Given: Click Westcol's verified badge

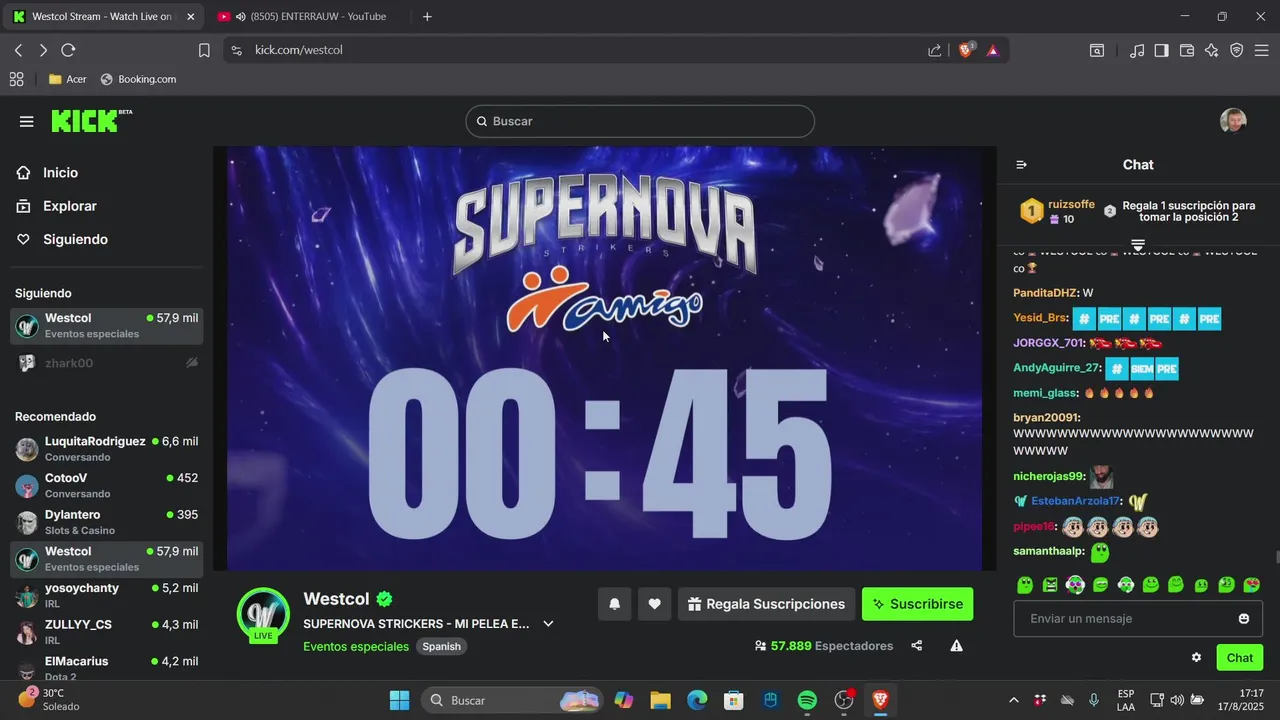Looking at the screenshot, I should pos(384,599).
